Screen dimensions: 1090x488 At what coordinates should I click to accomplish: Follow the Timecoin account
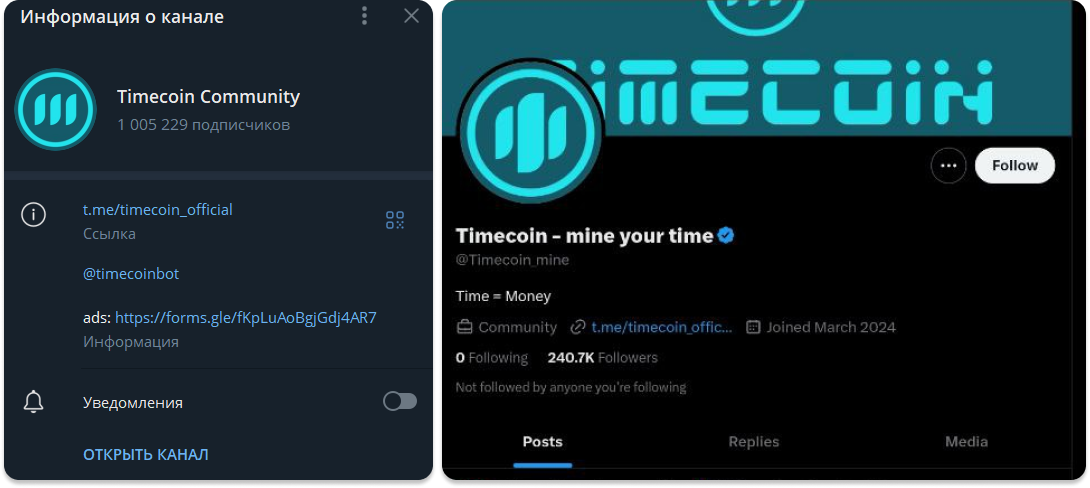pyautogui.click(x=1014, y=166)
